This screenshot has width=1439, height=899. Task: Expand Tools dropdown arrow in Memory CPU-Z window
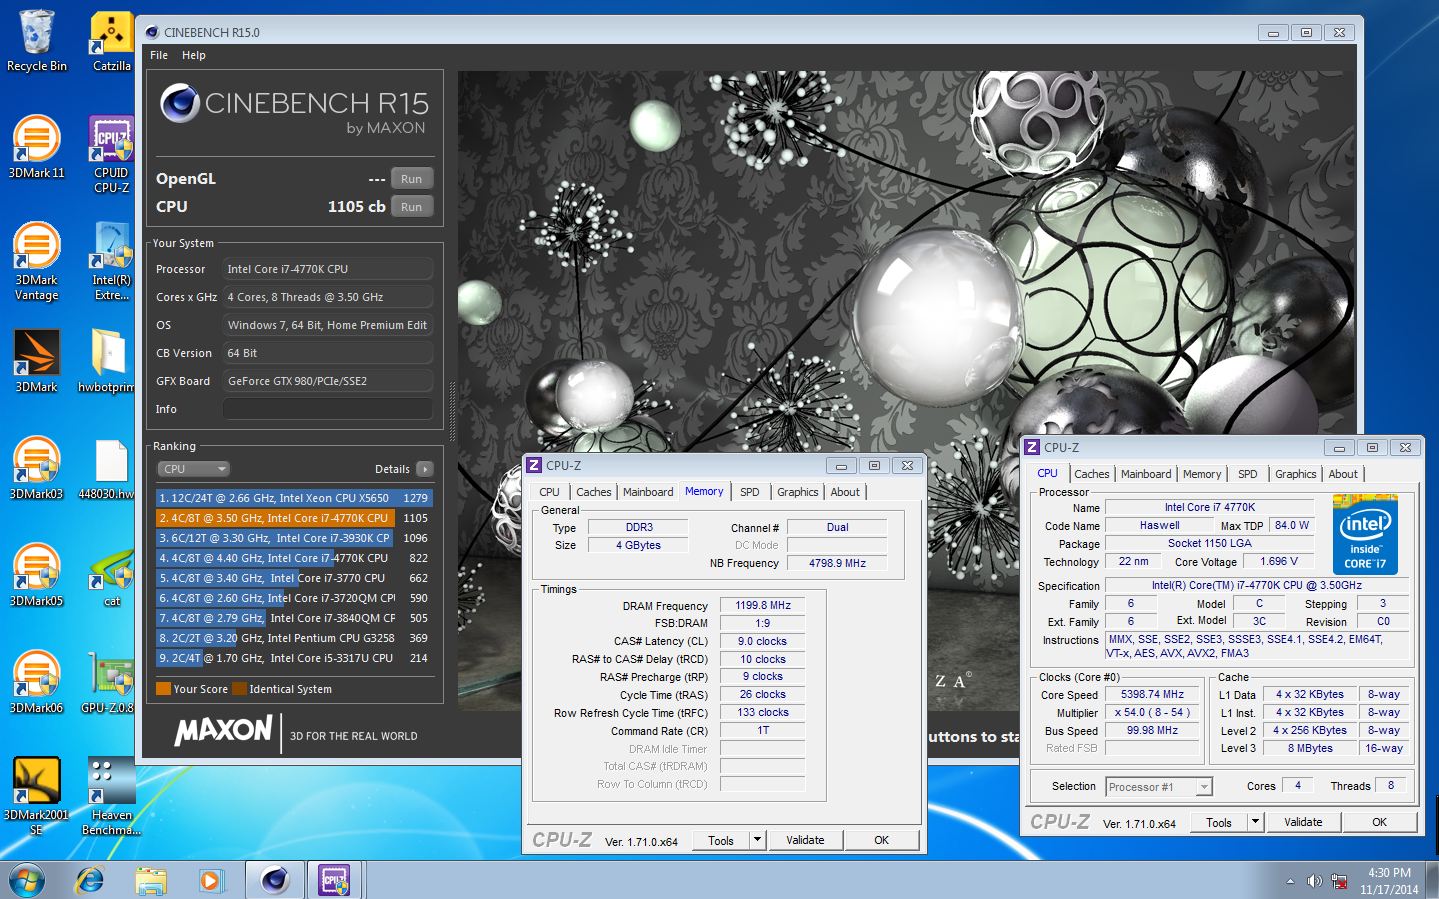(757, 841)
